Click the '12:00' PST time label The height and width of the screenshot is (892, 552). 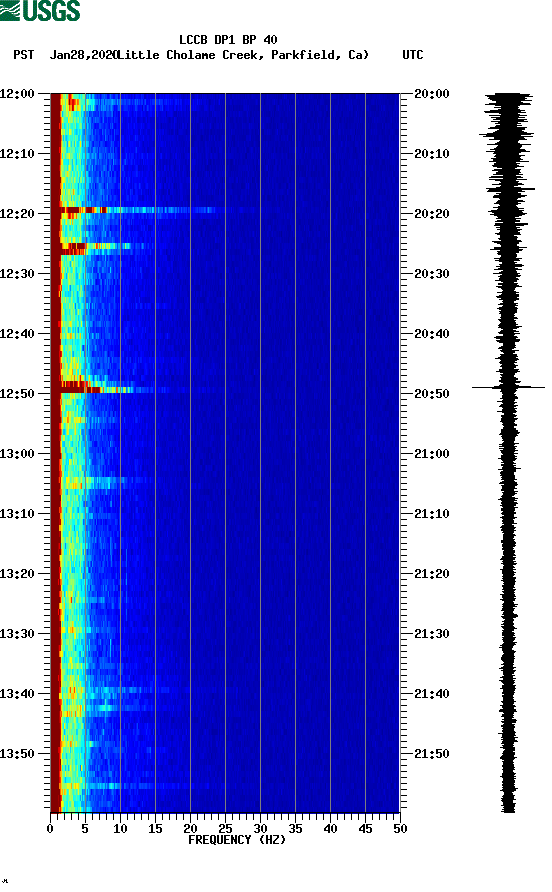[x=18, y=94]
